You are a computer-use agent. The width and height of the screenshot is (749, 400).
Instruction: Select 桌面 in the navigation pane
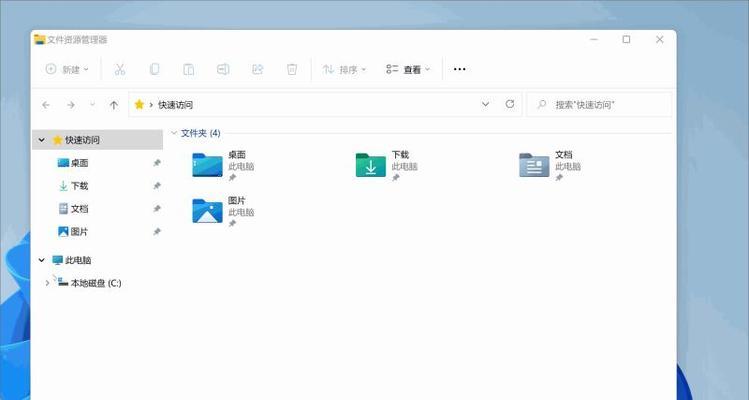pos(79,163)
